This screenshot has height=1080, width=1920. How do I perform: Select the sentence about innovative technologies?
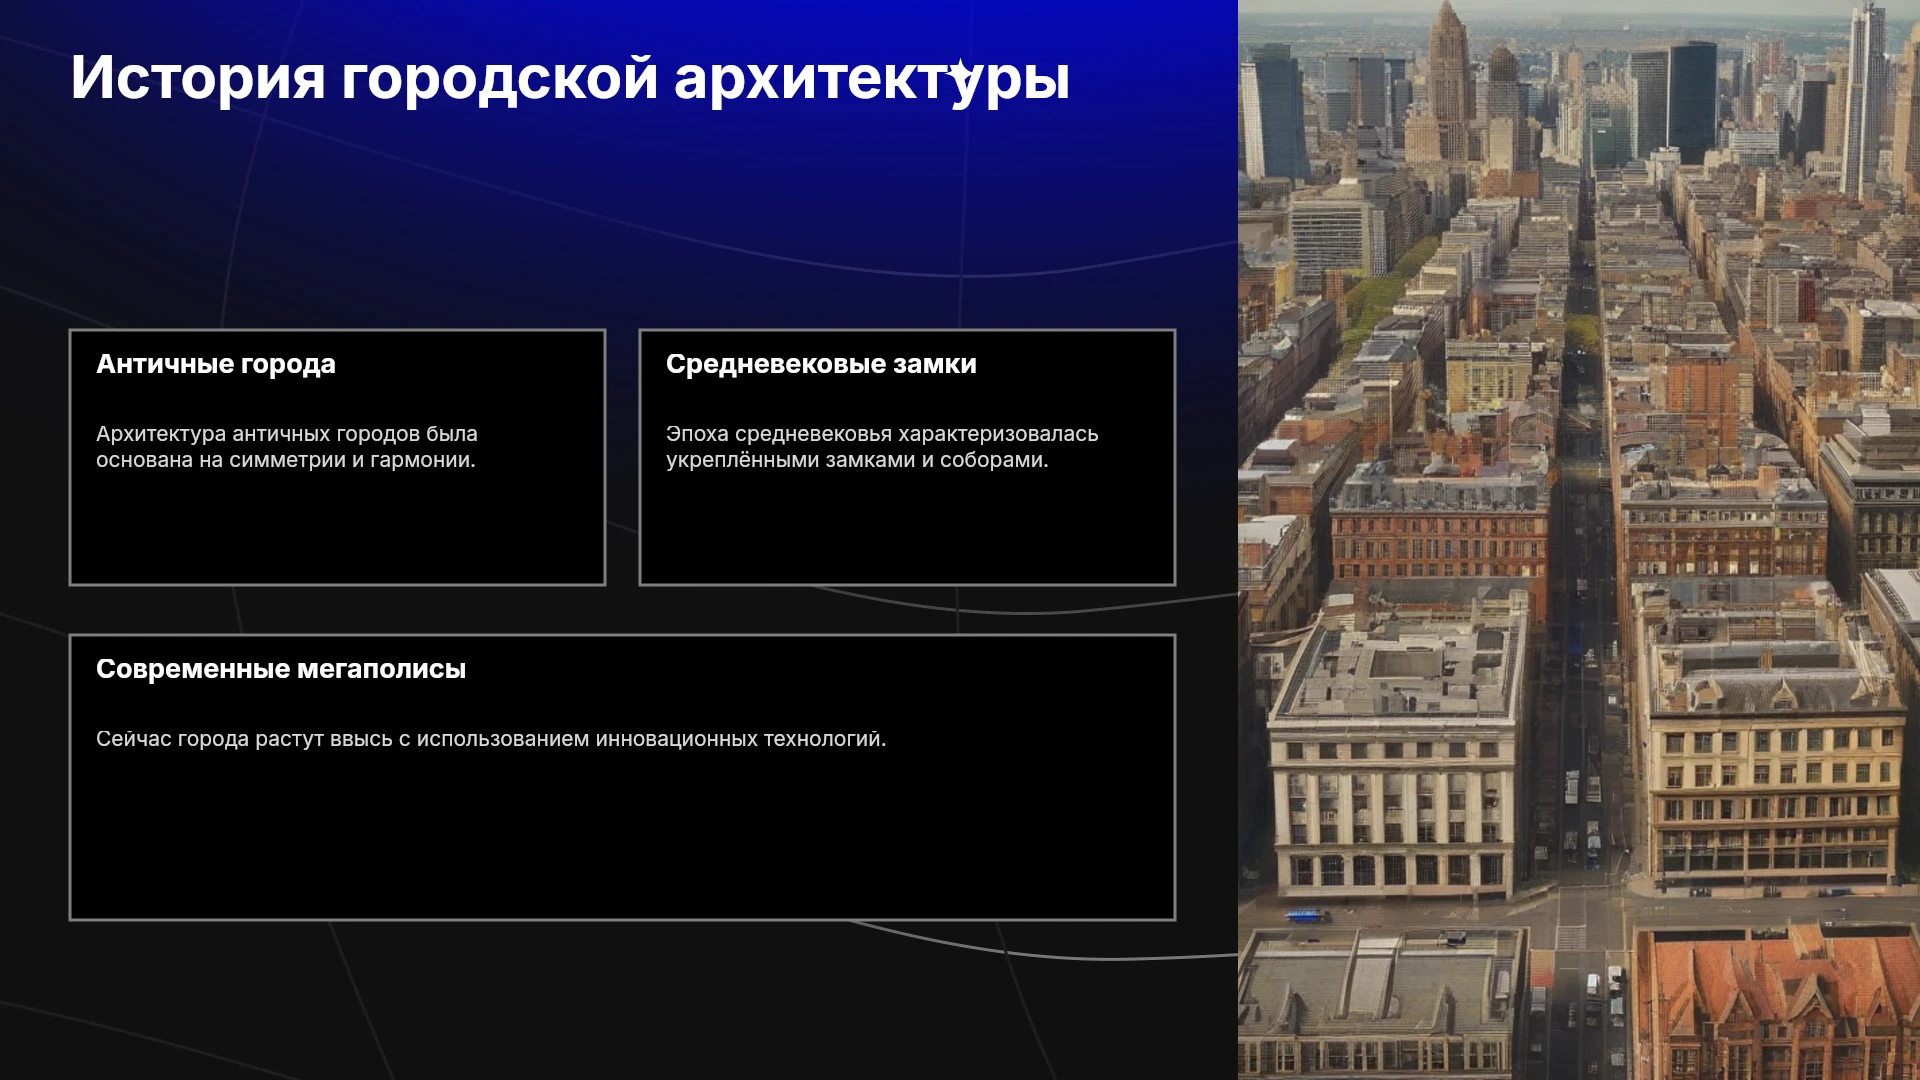coord(491,739)
